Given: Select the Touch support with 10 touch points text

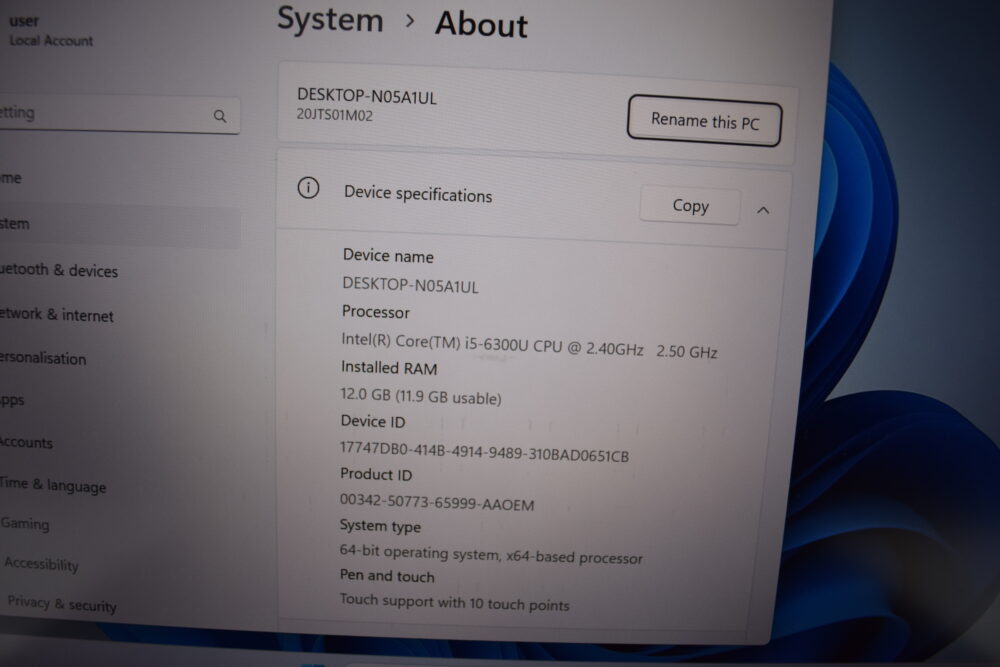Looking at the screenshot, I should [454, 602].
